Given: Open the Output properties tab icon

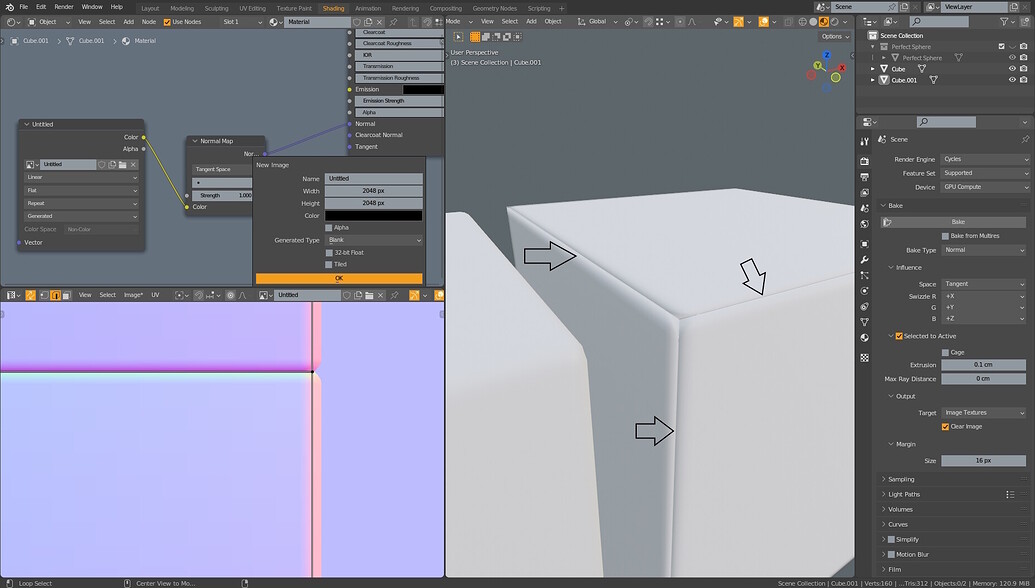Looking at the screenshot, I should click(x=865, y=177).
